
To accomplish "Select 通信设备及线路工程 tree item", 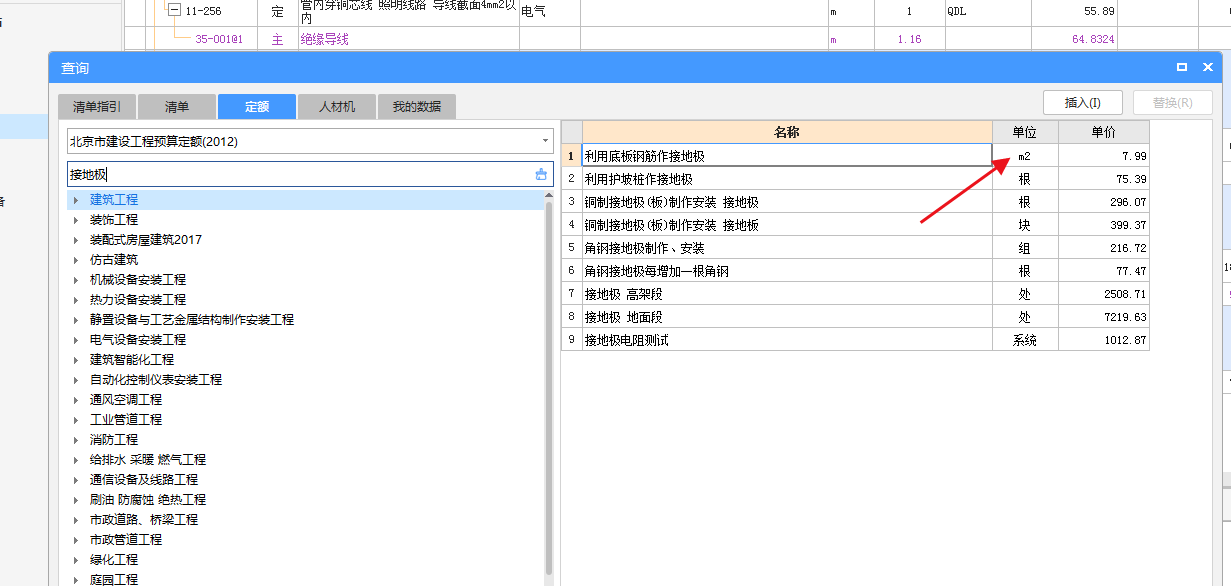I will [x=144, y=480].
